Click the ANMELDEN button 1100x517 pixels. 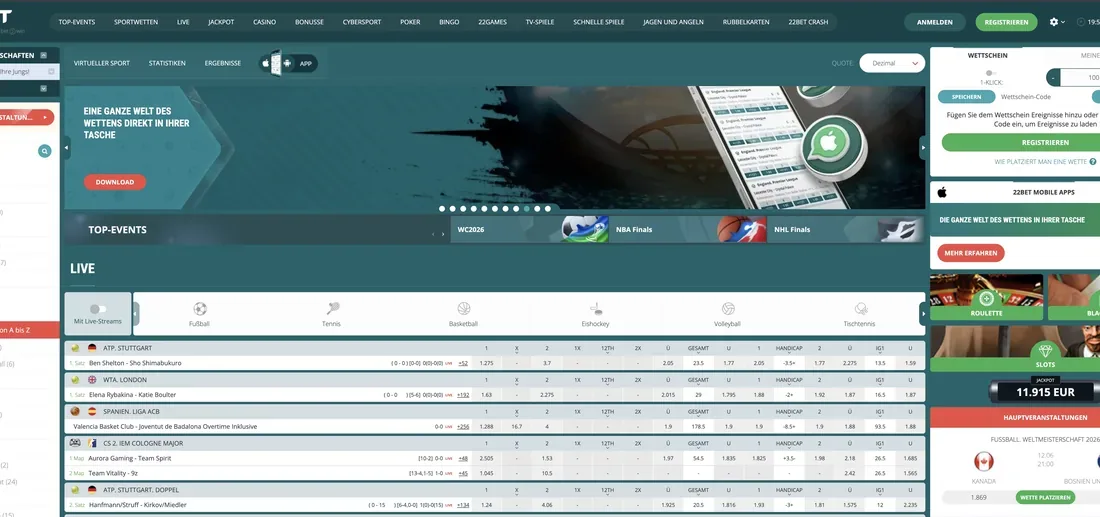click(934, 22)
